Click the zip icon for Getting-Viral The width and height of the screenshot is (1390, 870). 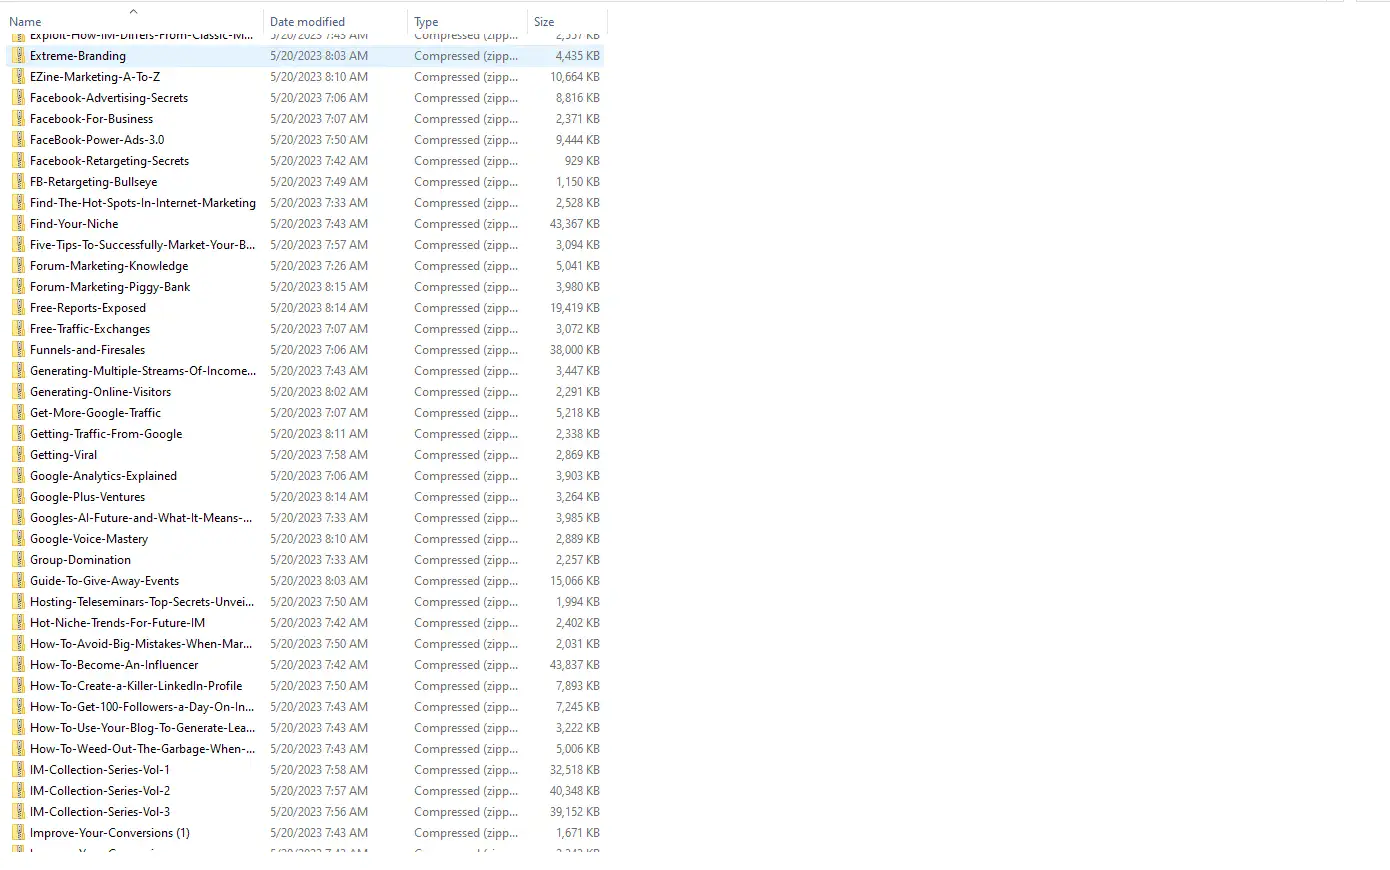coord(18,455)
